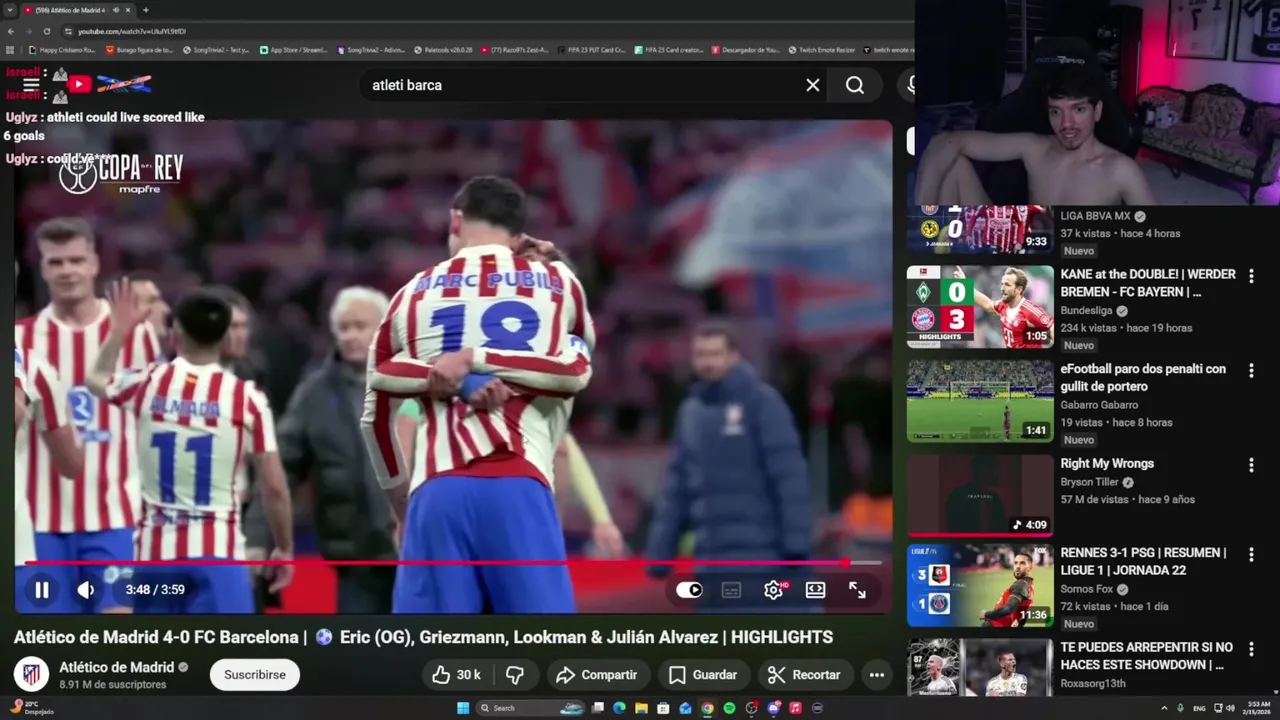The height and width of the screenshot is (720, 1280).
Task: Open options menu for RENNES 3-1 PSG video
Action: click(x=1251, y=554)
